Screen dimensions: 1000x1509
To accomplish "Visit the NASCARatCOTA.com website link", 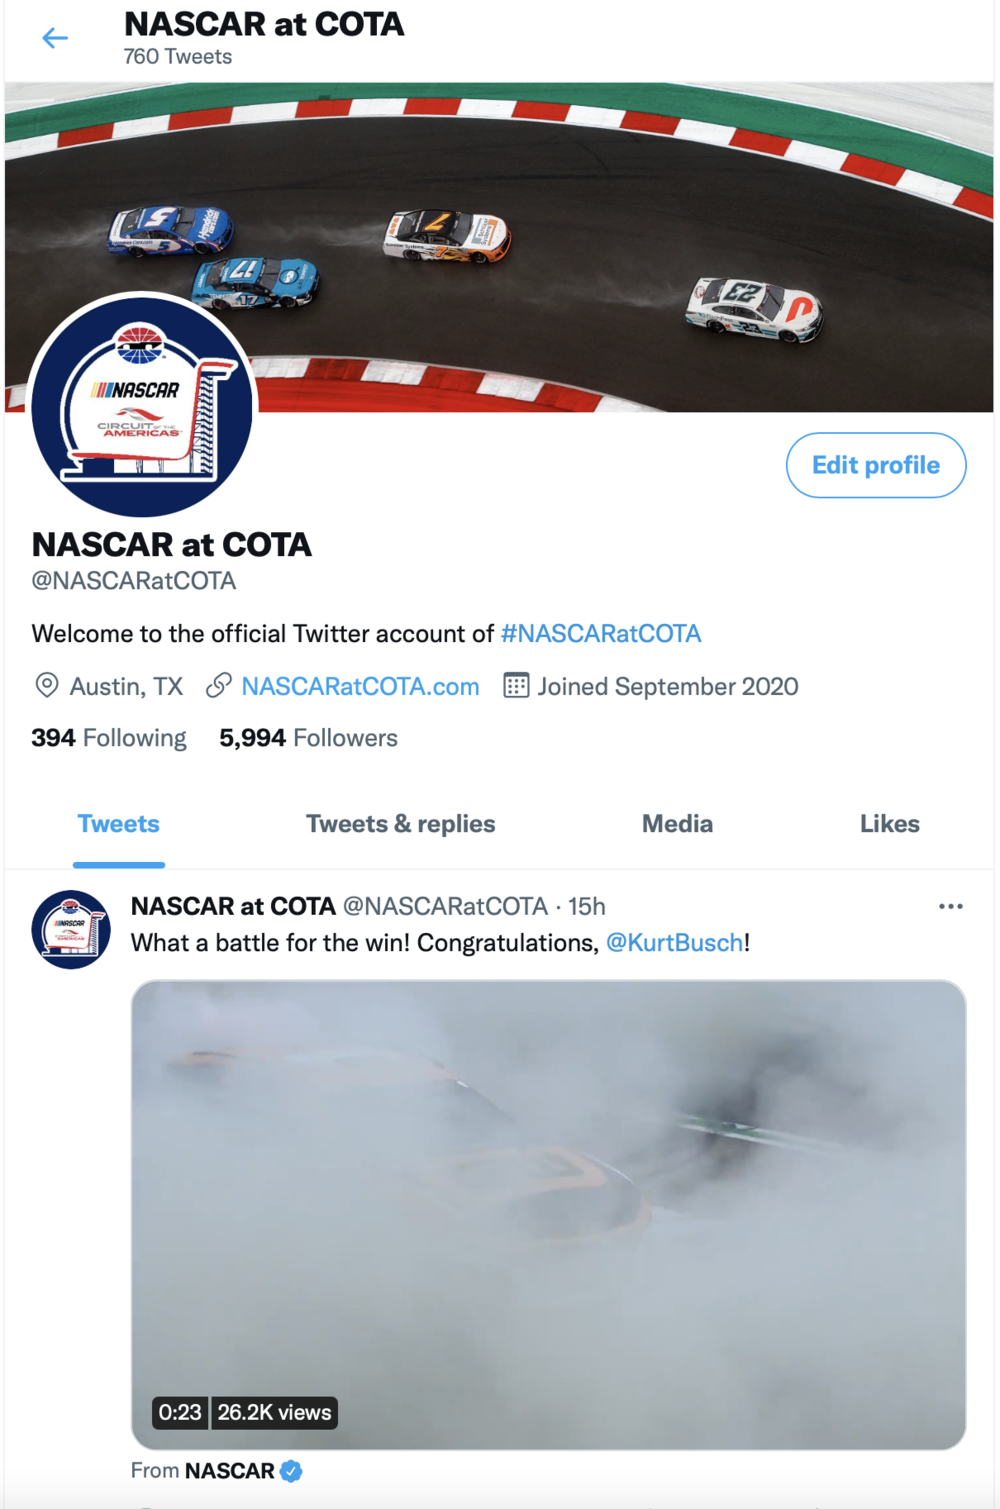I will point(360,687).
